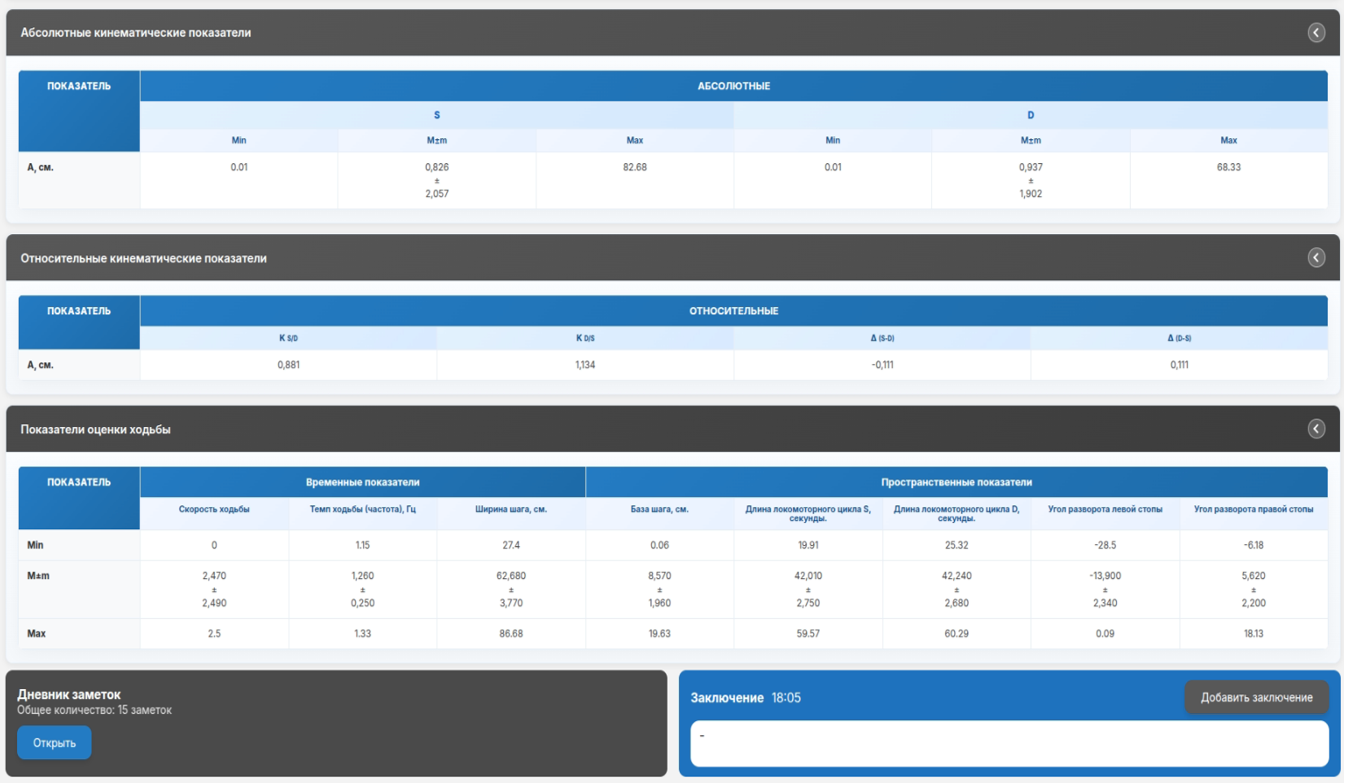
Task: Select the ОТНОСИТЕЛЬНЫЕ table header
Action: pos(734,311)
